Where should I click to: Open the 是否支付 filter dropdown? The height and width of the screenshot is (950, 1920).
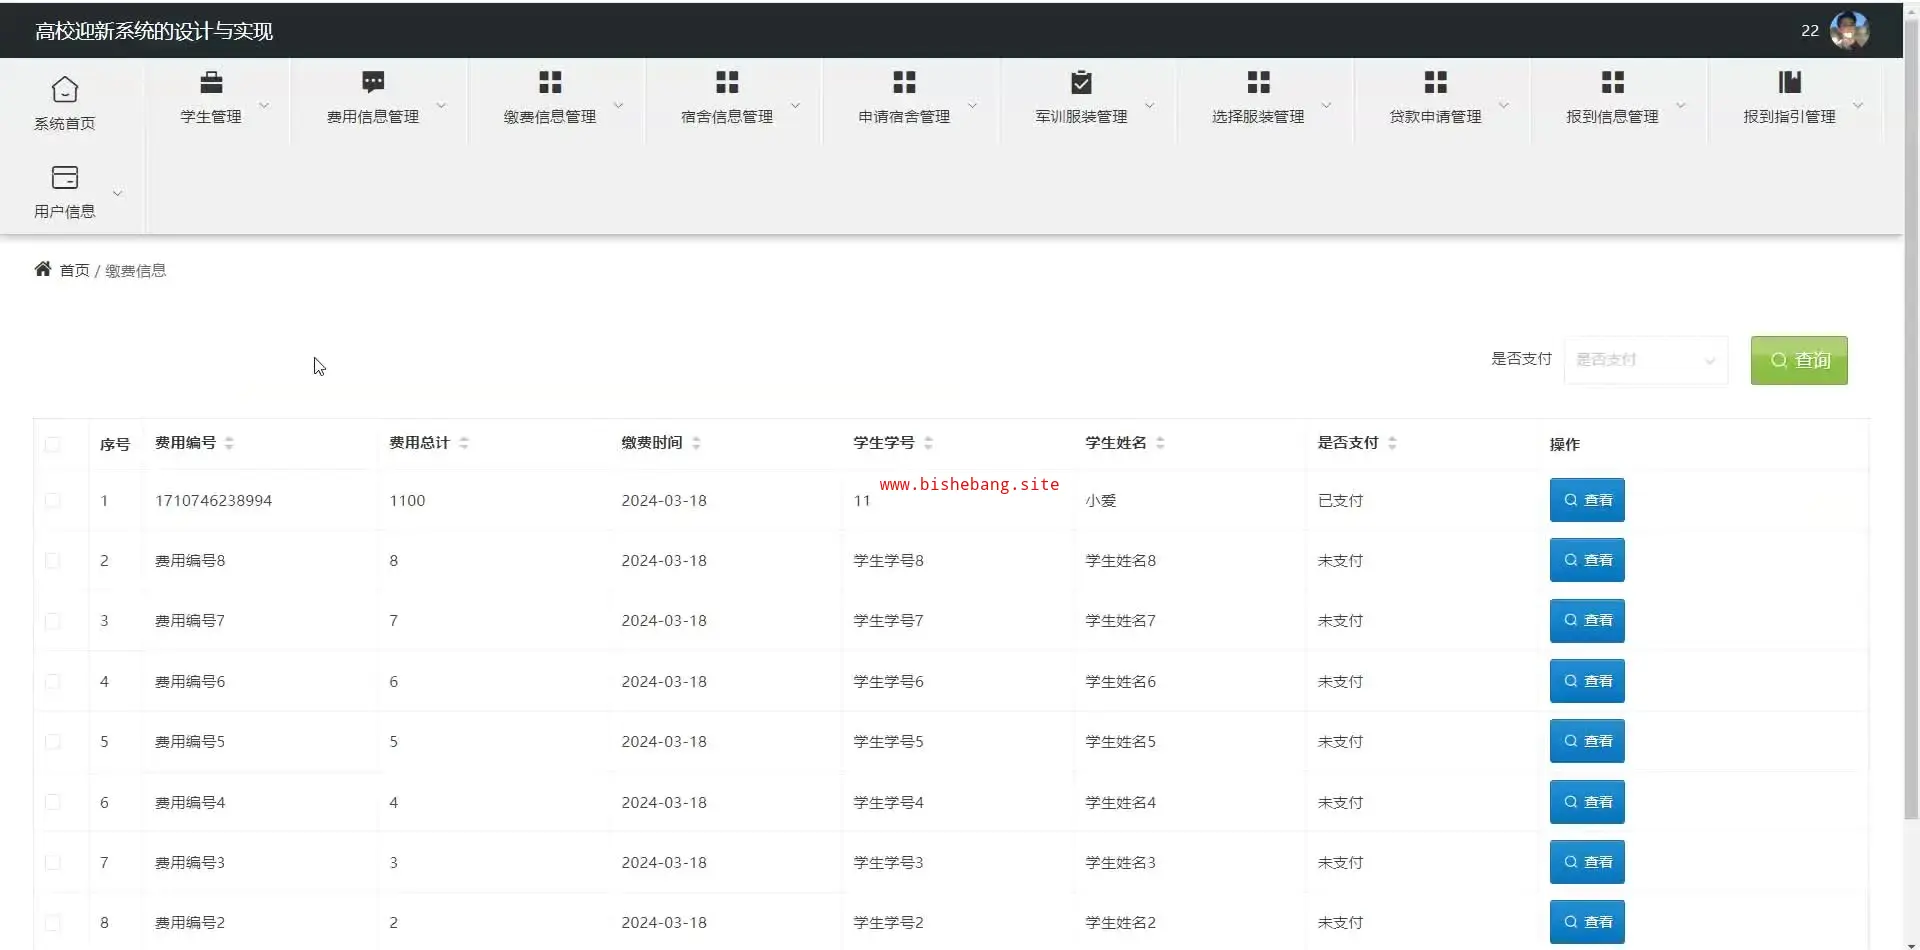coord(1645,360)
